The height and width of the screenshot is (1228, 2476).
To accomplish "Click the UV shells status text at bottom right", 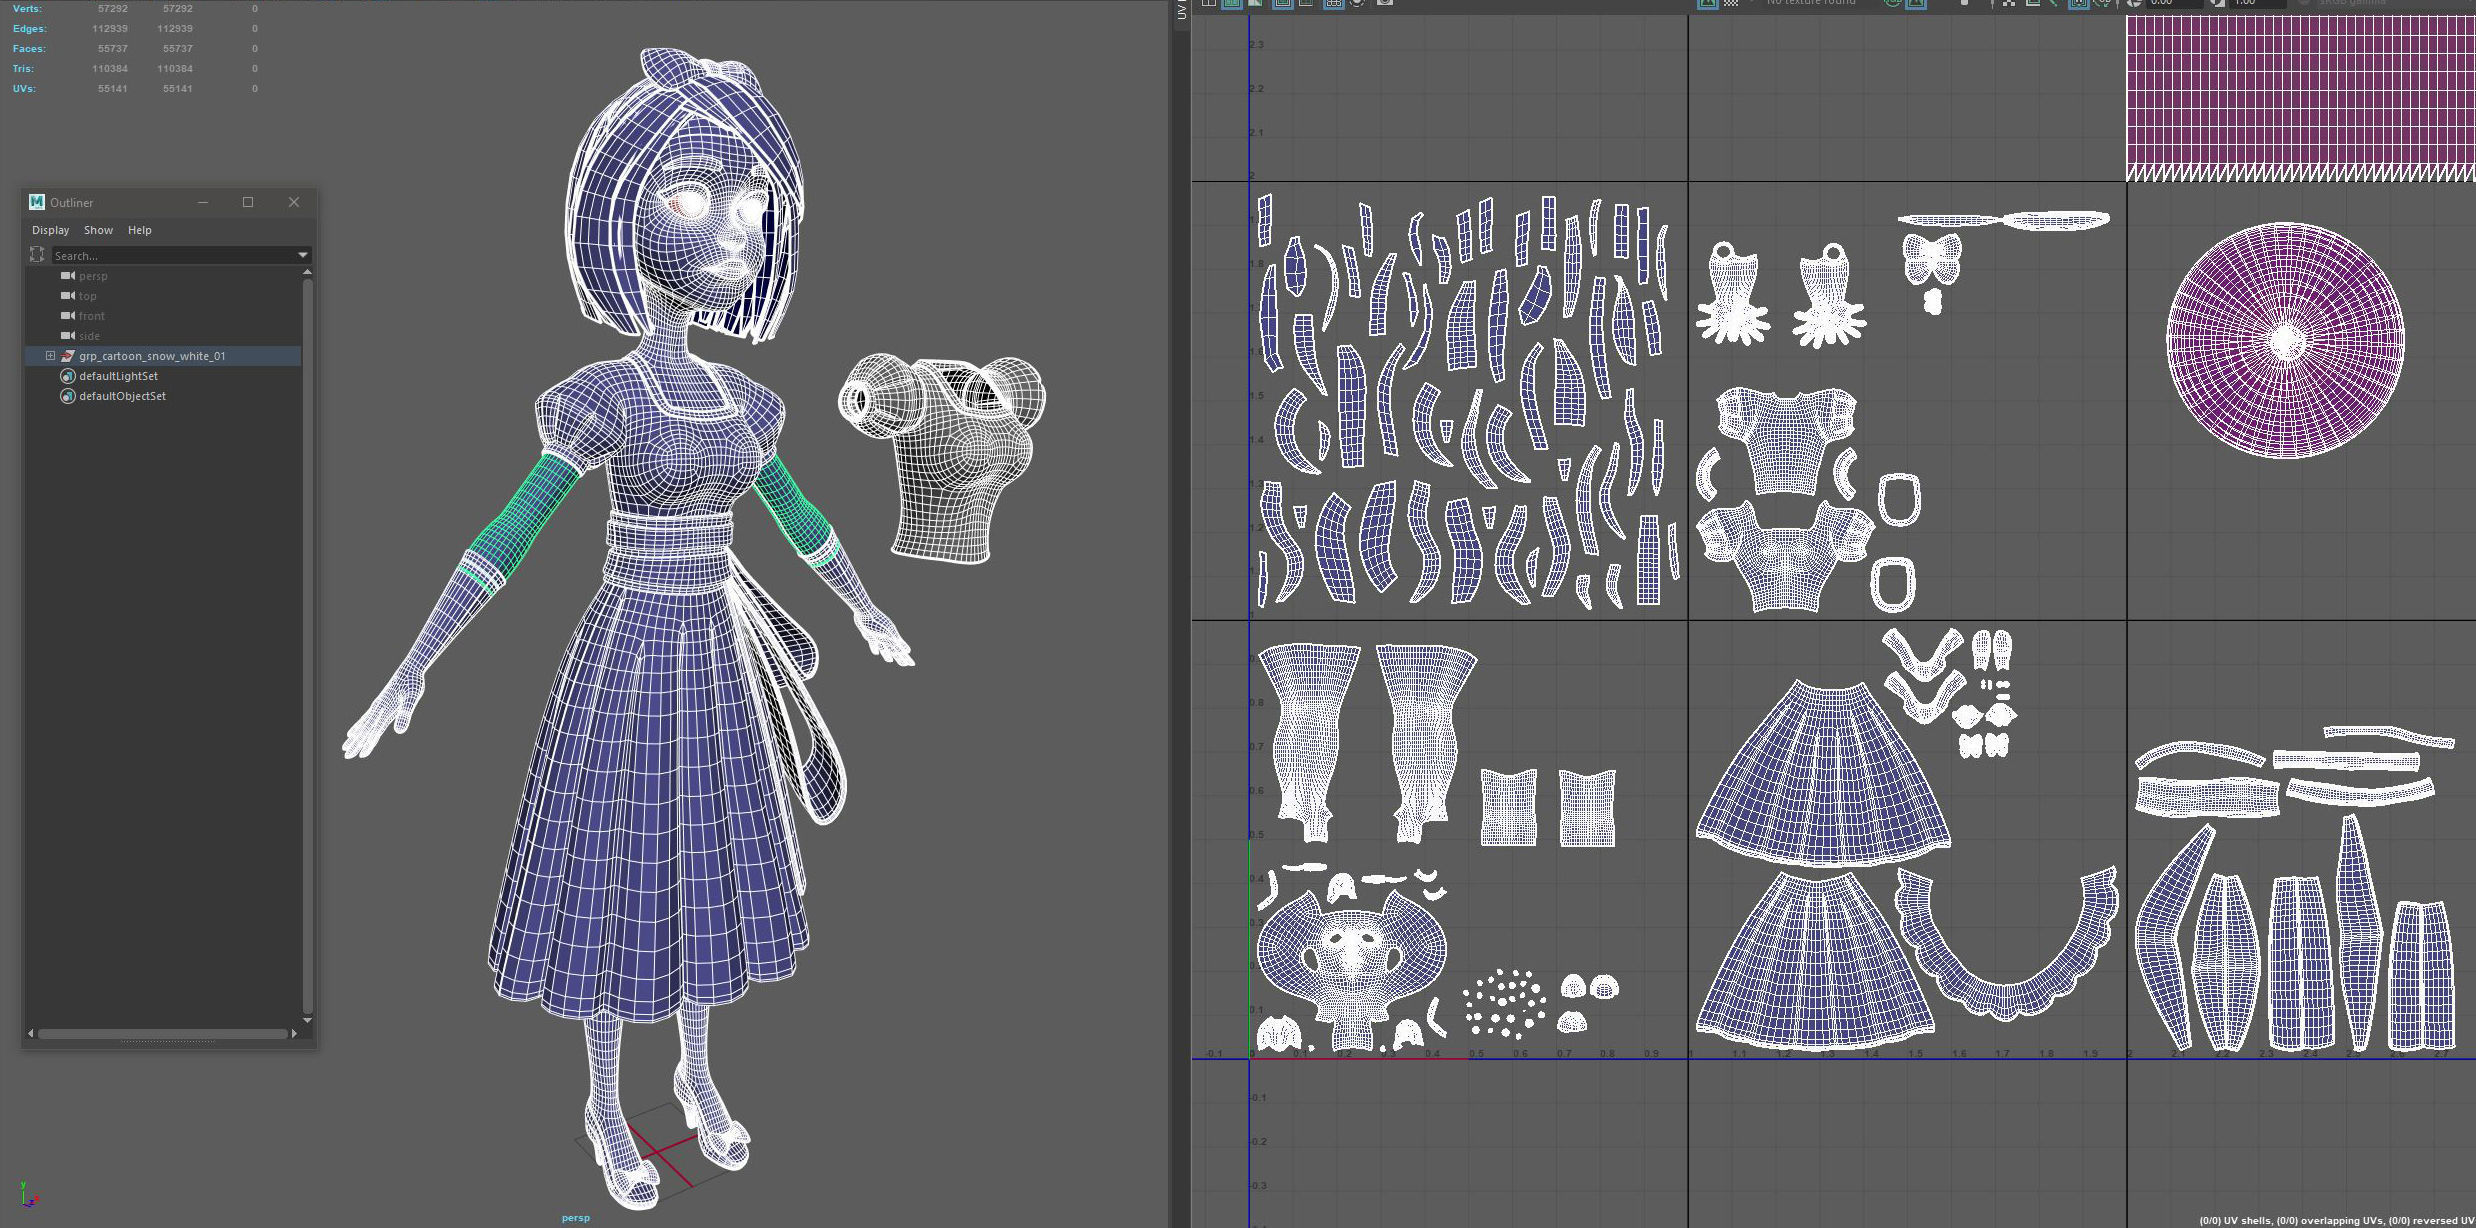I will (x=2336, y=1221).
